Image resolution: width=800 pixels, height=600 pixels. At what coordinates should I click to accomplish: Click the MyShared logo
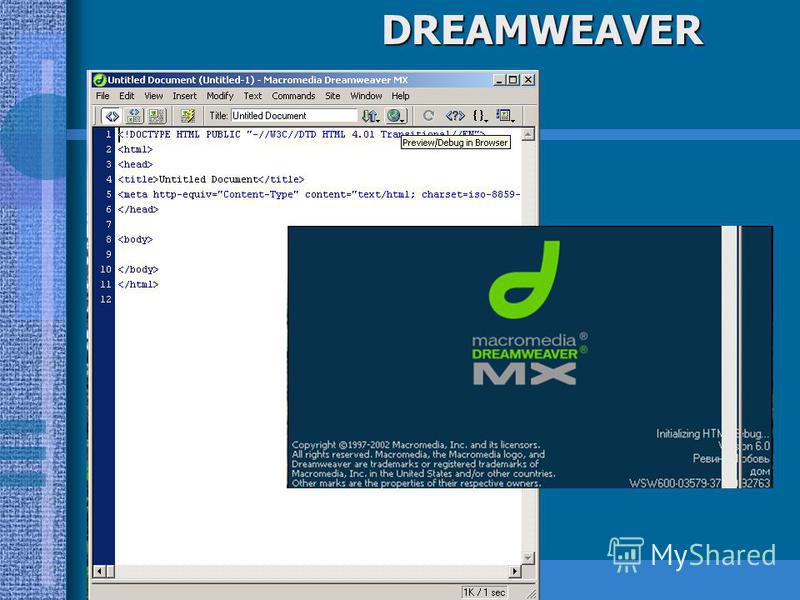692,555
